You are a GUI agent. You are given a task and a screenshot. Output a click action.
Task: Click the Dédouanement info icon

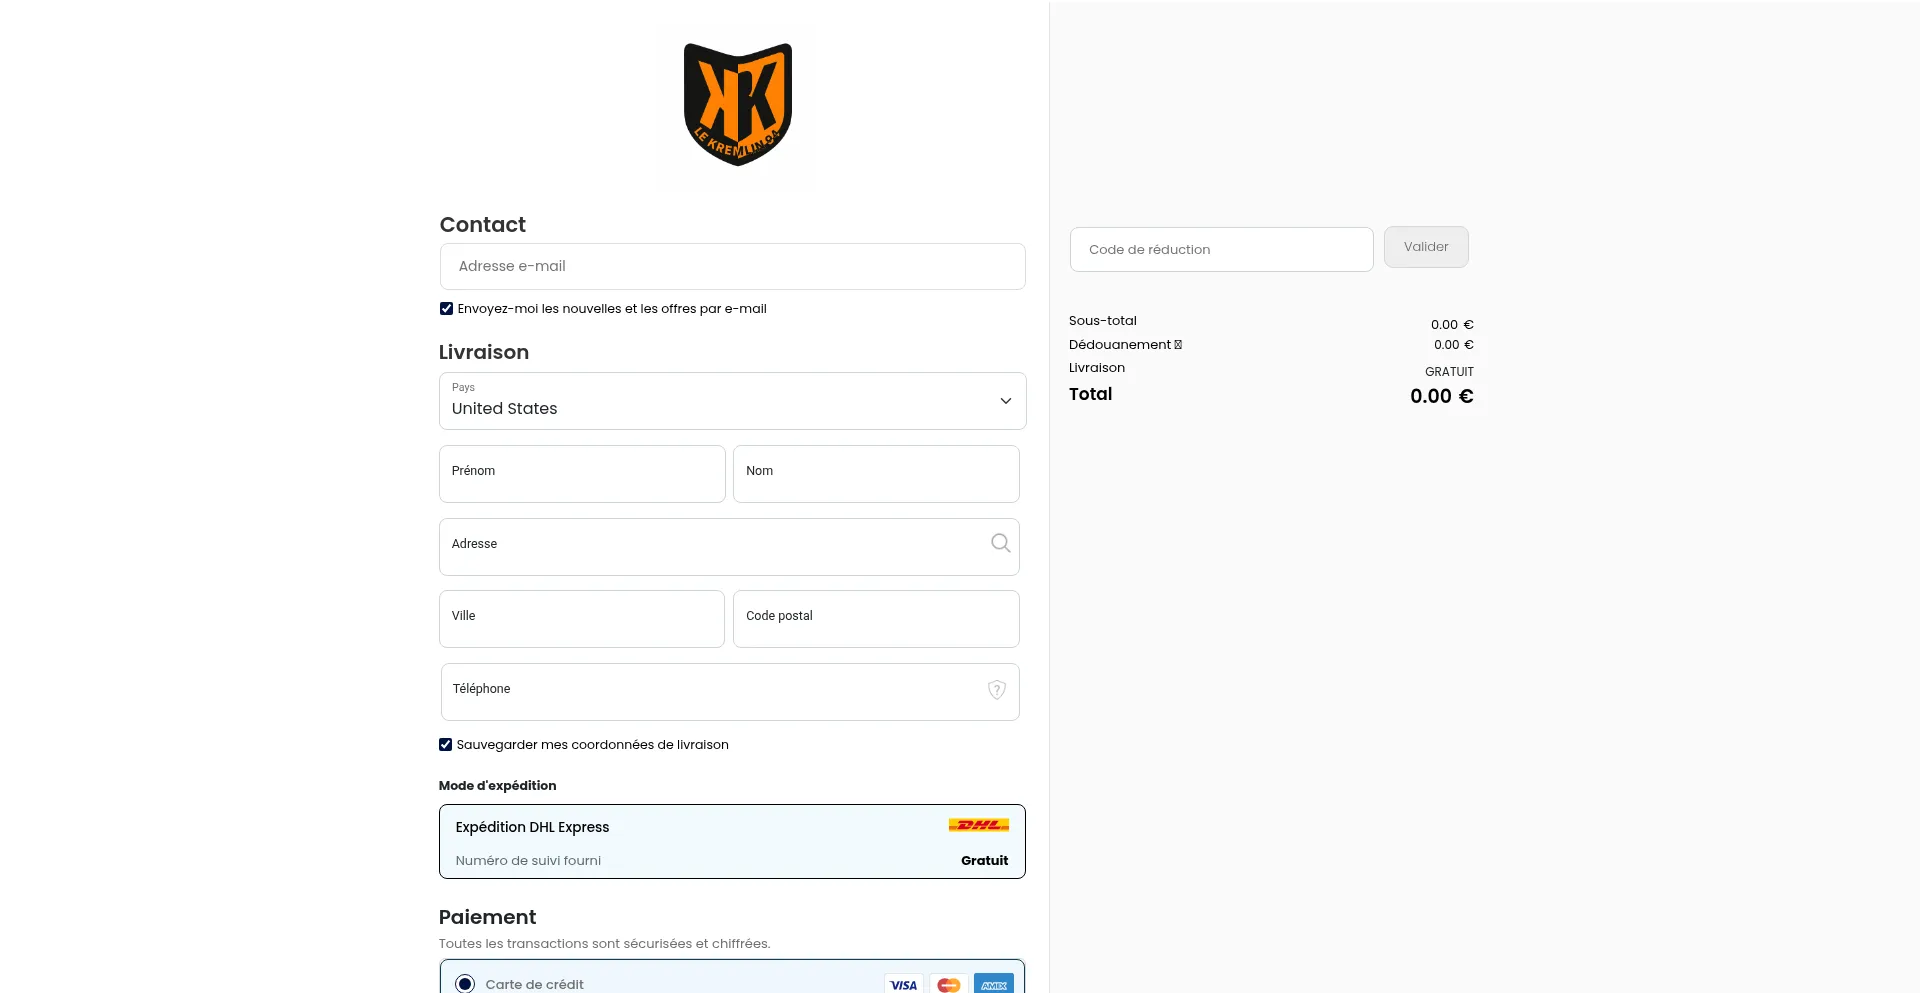(1178, 345)
